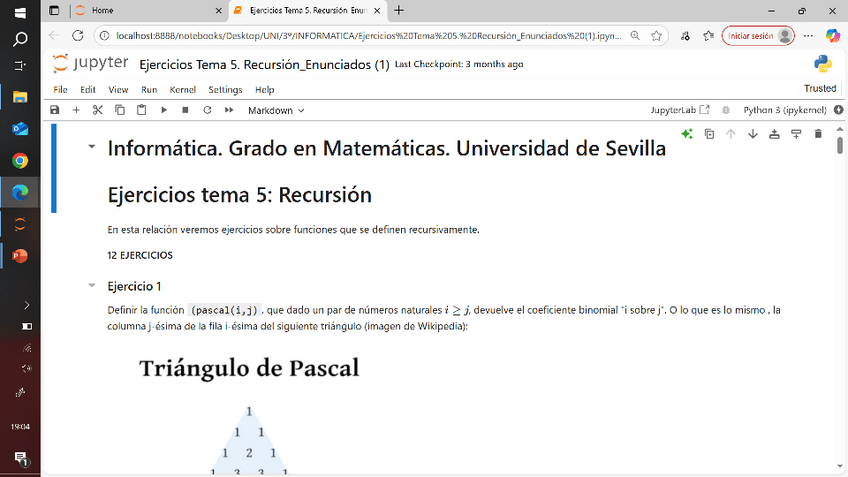Open the Run menu
The image size is (848, 477).
coord(149,90)
